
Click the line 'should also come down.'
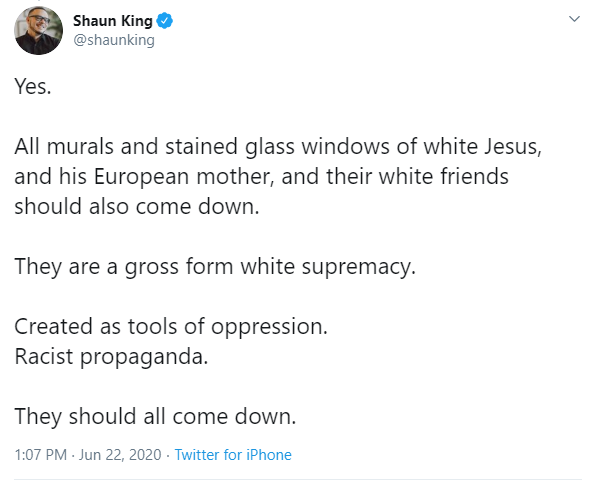137,206
